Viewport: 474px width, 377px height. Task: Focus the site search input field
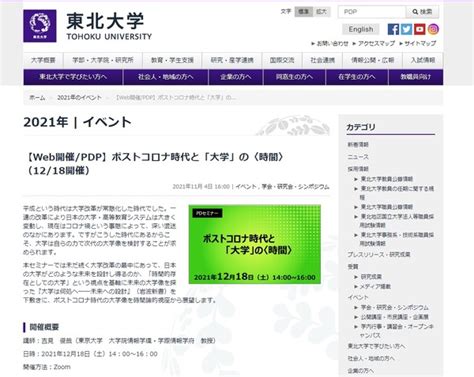(372, 12)
